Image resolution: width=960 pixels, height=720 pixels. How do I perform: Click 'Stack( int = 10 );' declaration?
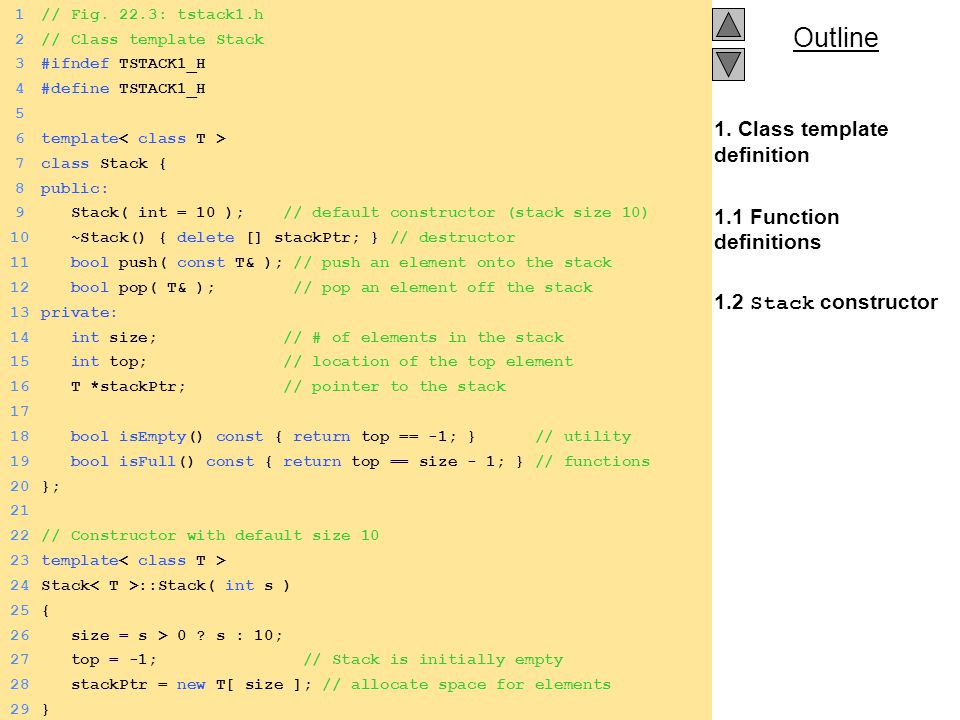click(x=157, y=213)
